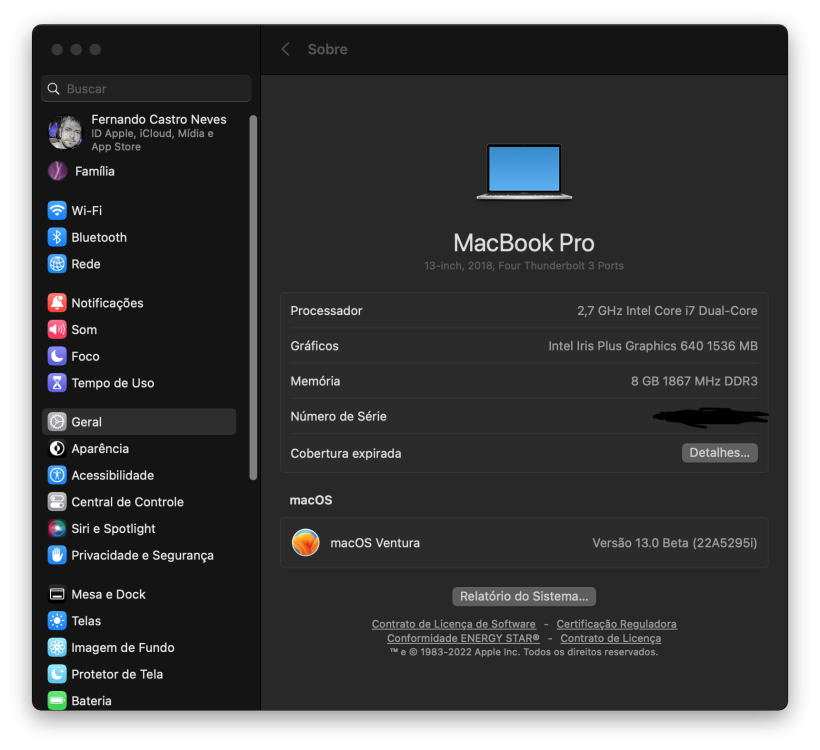Open the Protetor de Tela icon
Image resolution: width=820 pixels, height=750 pixels.
pos(57,674)
